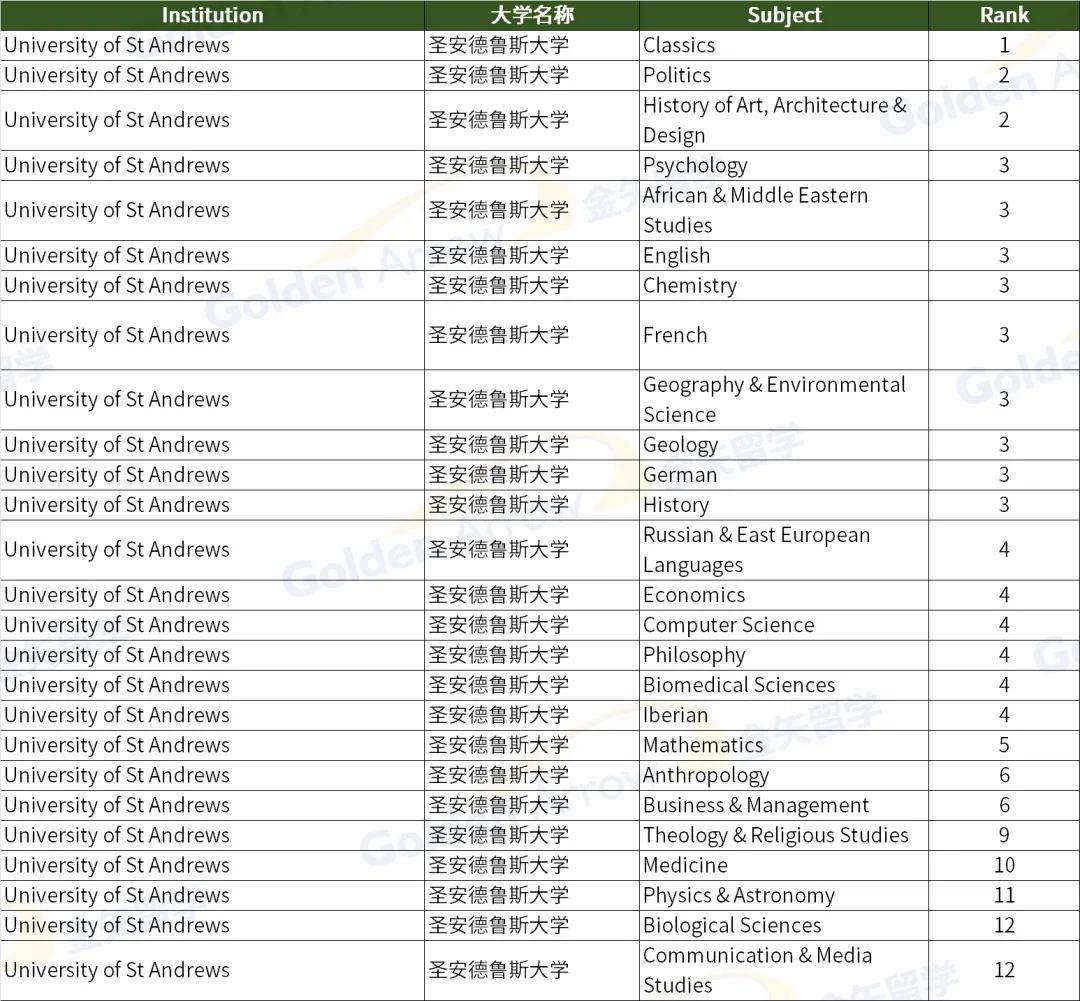The image size is (1080, 1001).
Task: Select the Politics subject cell
Action: tap(676, 75)
